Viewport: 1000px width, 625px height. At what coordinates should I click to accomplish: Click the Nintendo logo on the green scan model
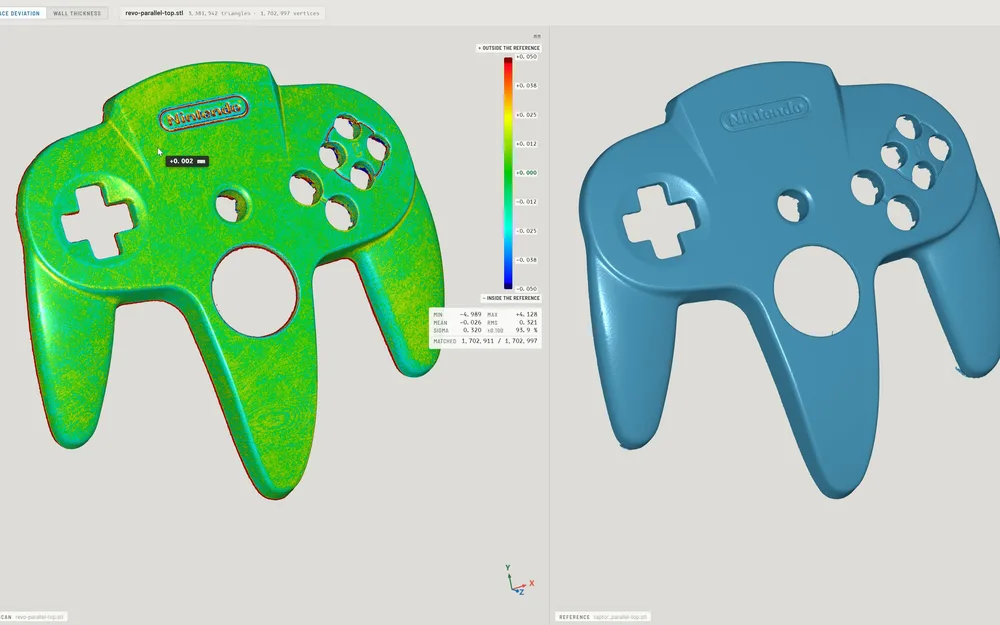(x=203, y=114)
